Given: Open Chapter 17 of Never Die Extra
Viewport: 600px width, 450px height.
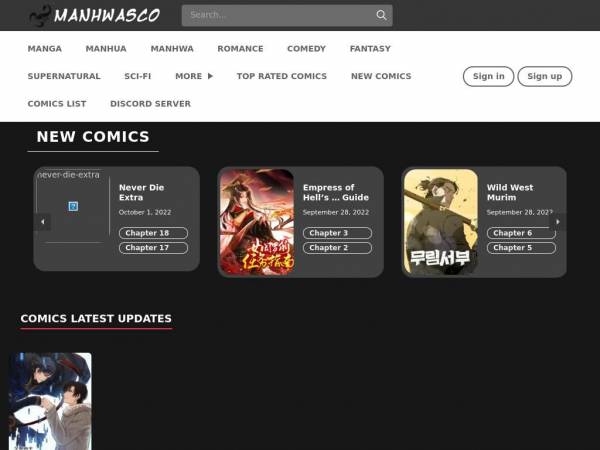Looking at the screenshot, I should (153, 248).
